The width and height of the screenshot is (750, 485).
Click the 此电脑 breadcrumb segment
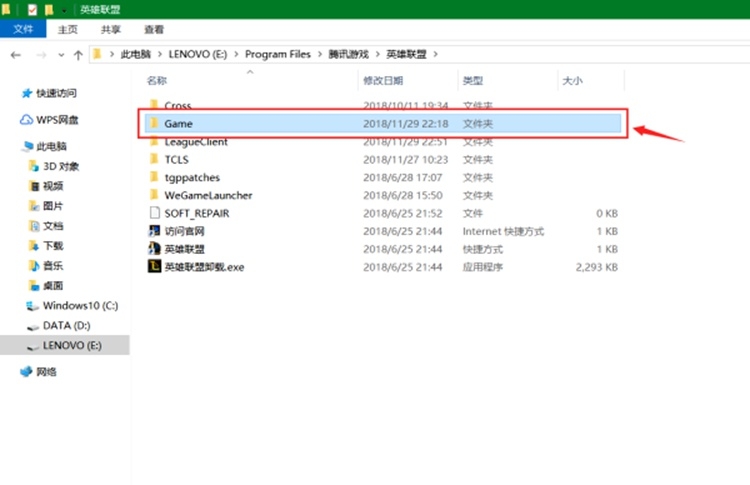pos(135,54)
